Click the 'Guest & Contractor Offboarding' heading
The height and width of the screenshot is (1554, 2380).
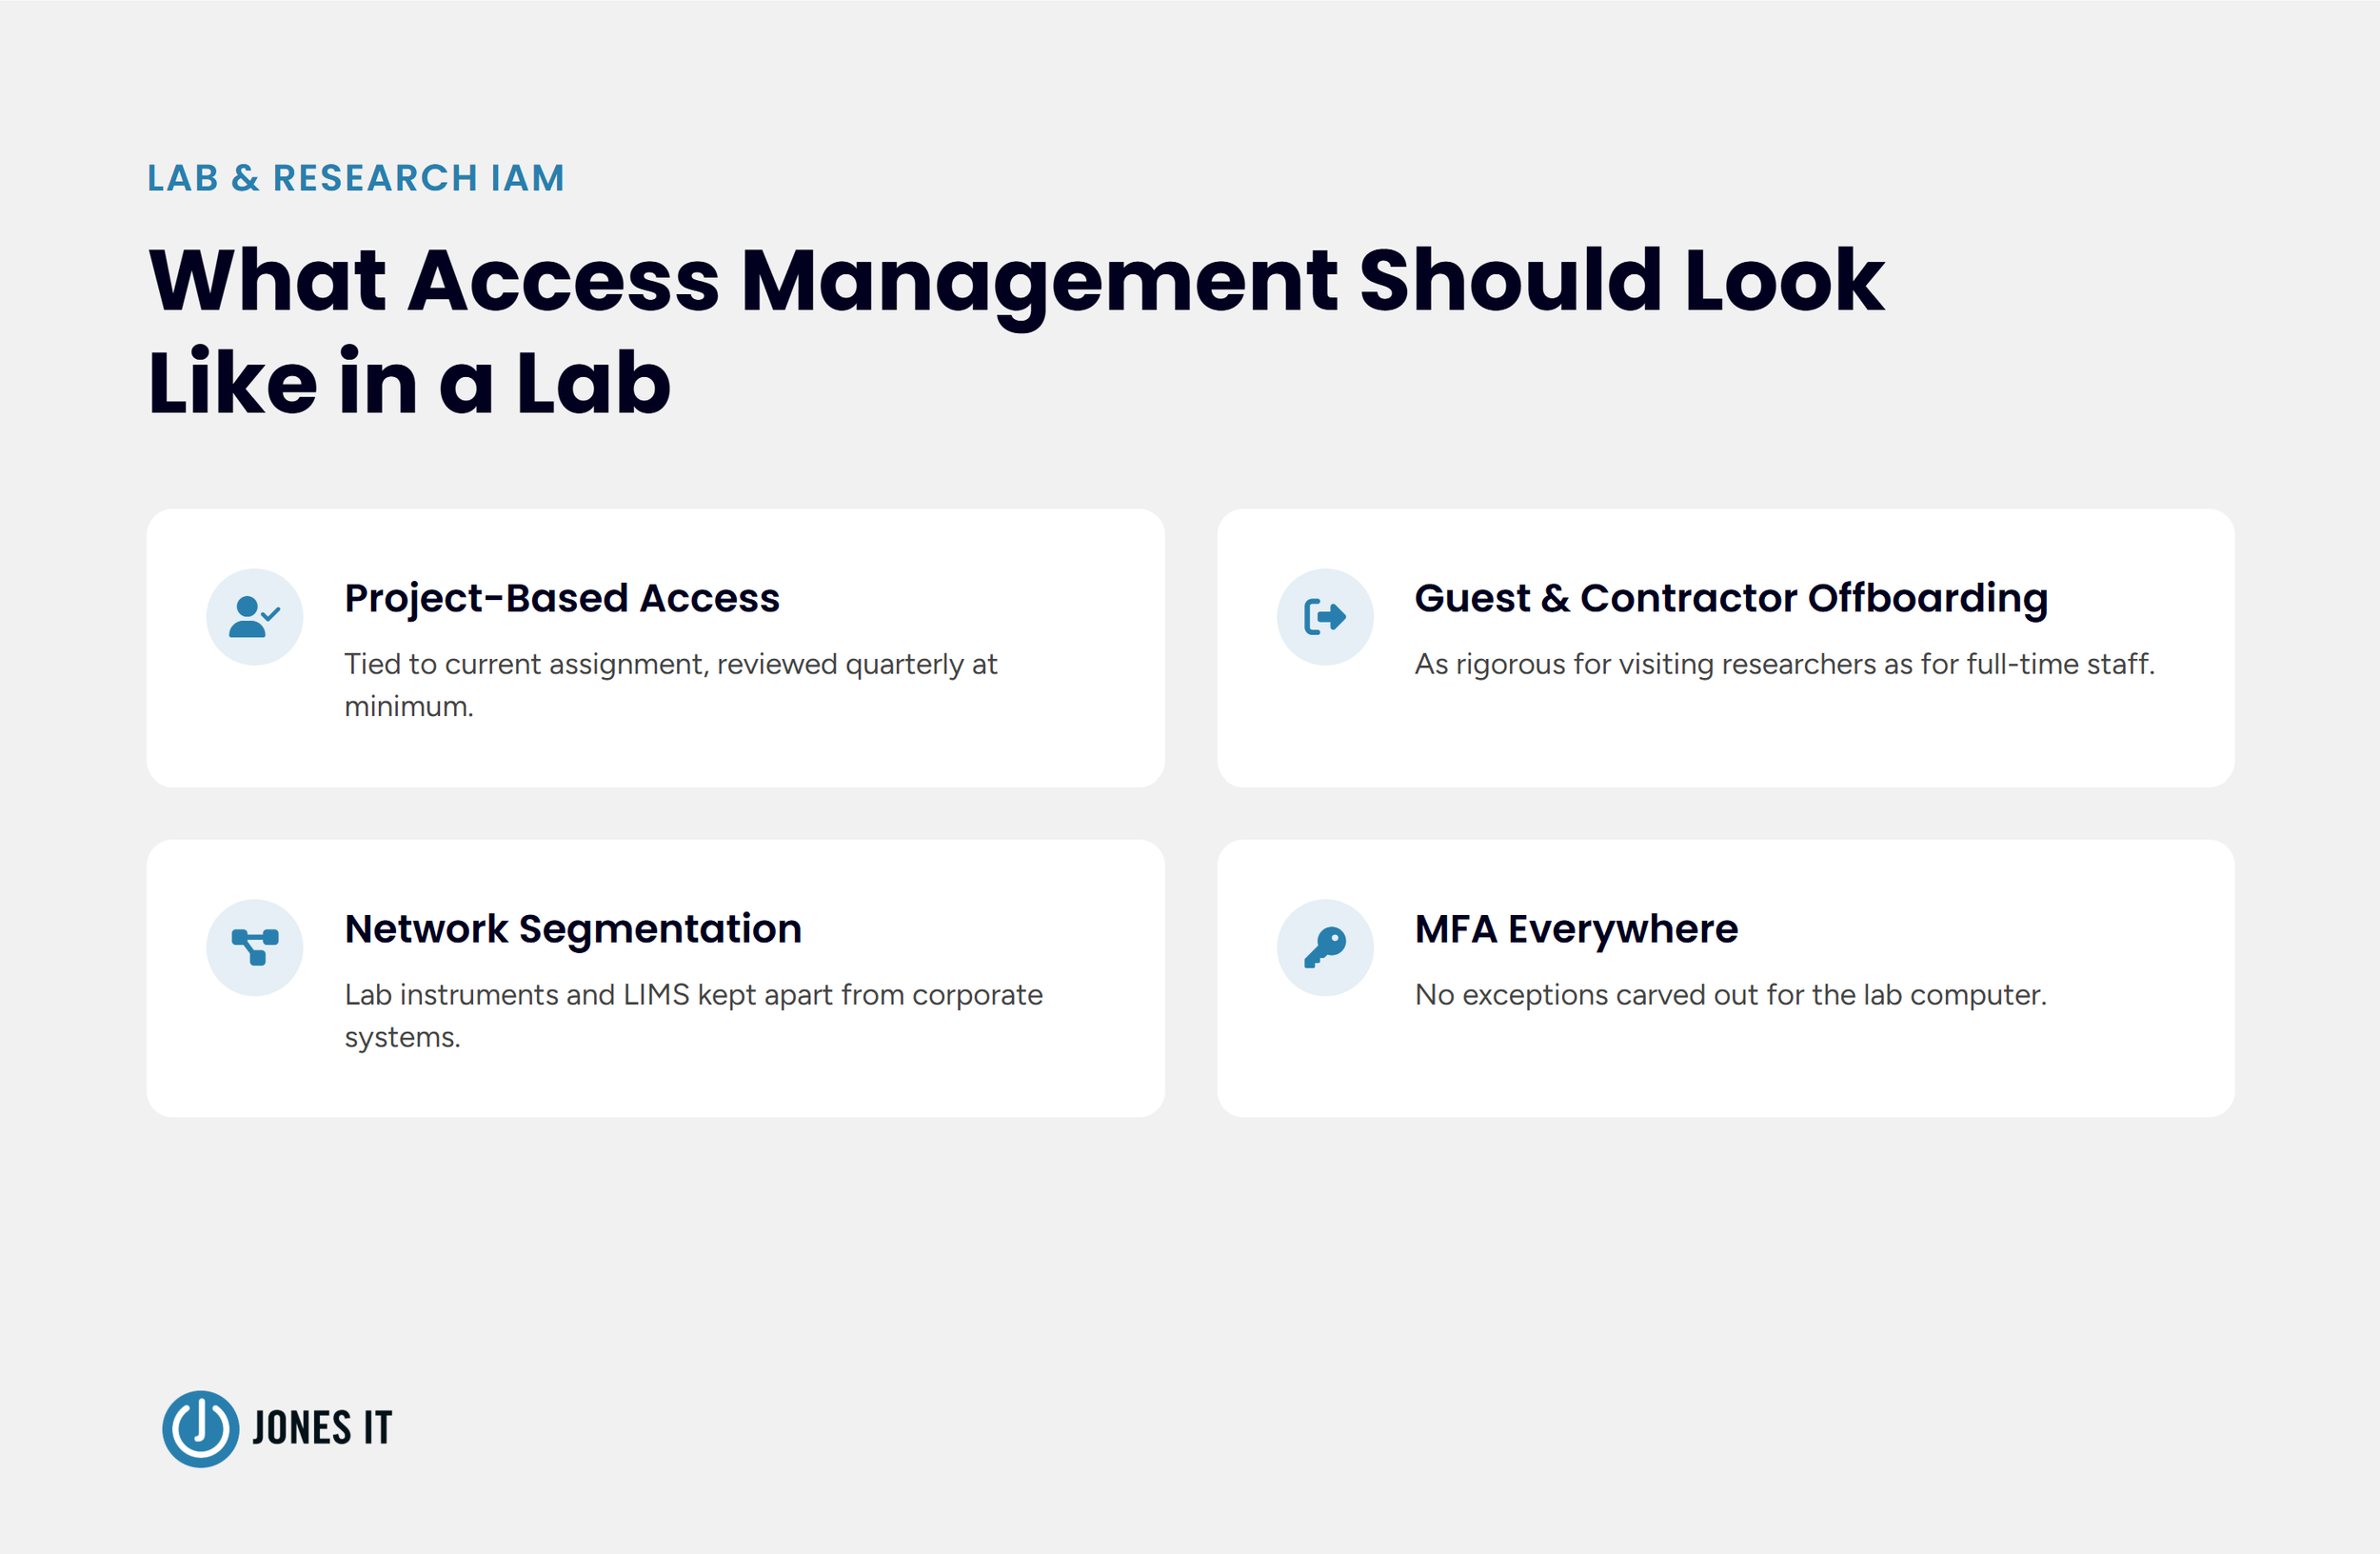(1731, 598)
